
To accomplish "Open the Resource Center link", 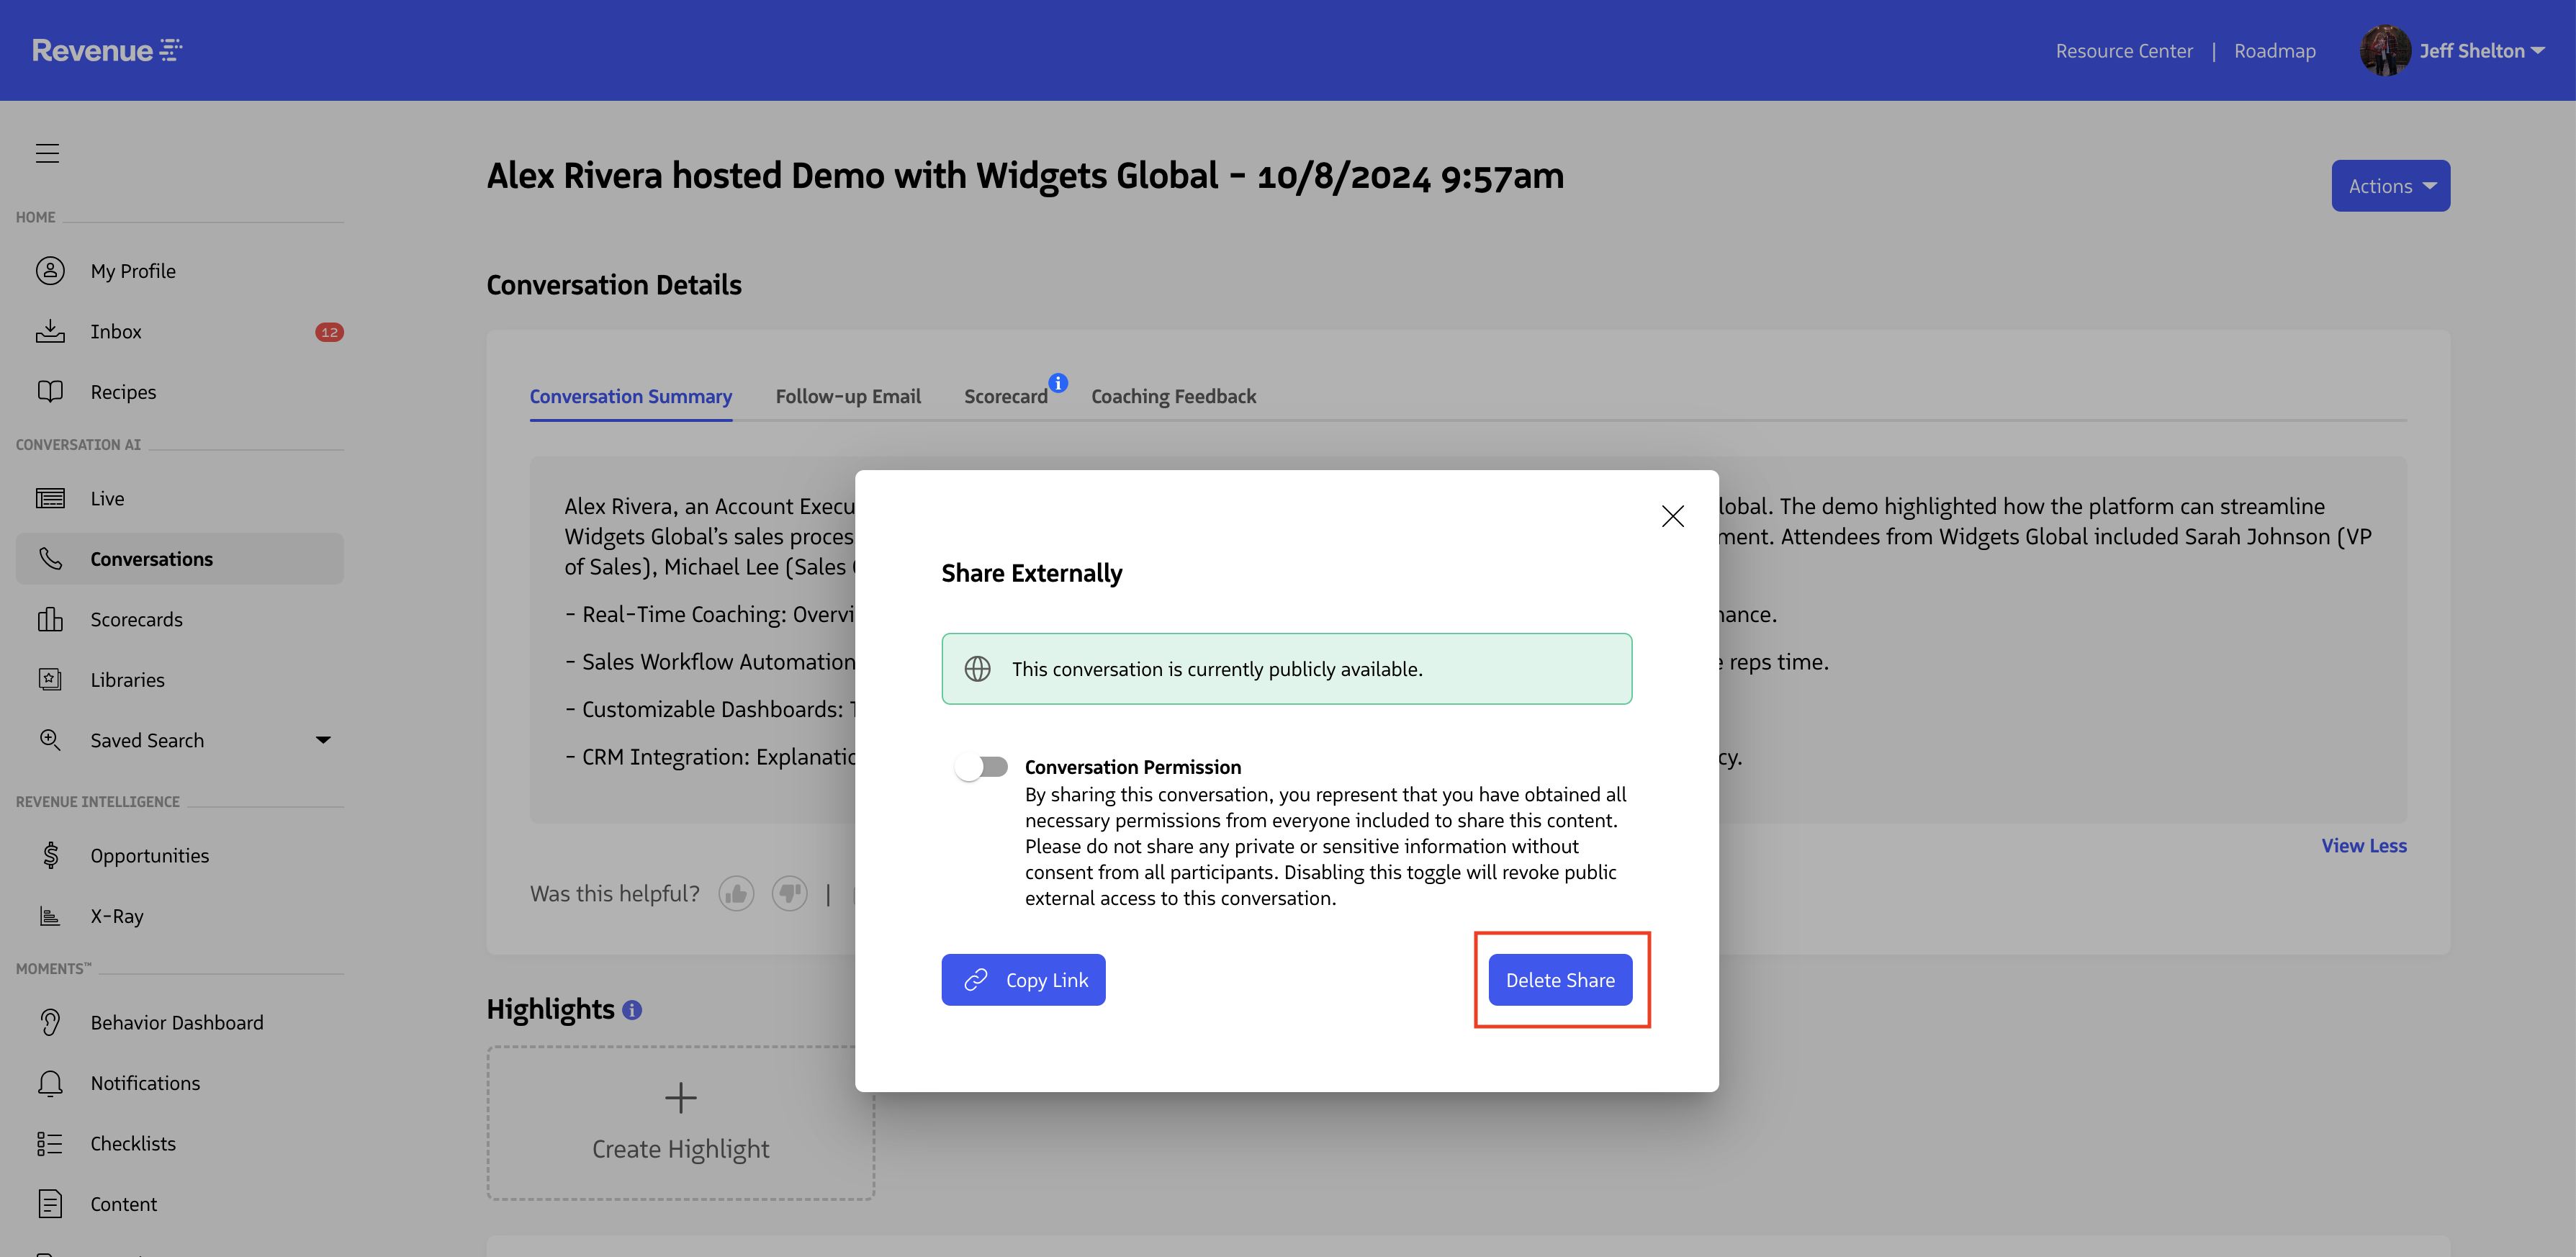I will pos(2123,51).
